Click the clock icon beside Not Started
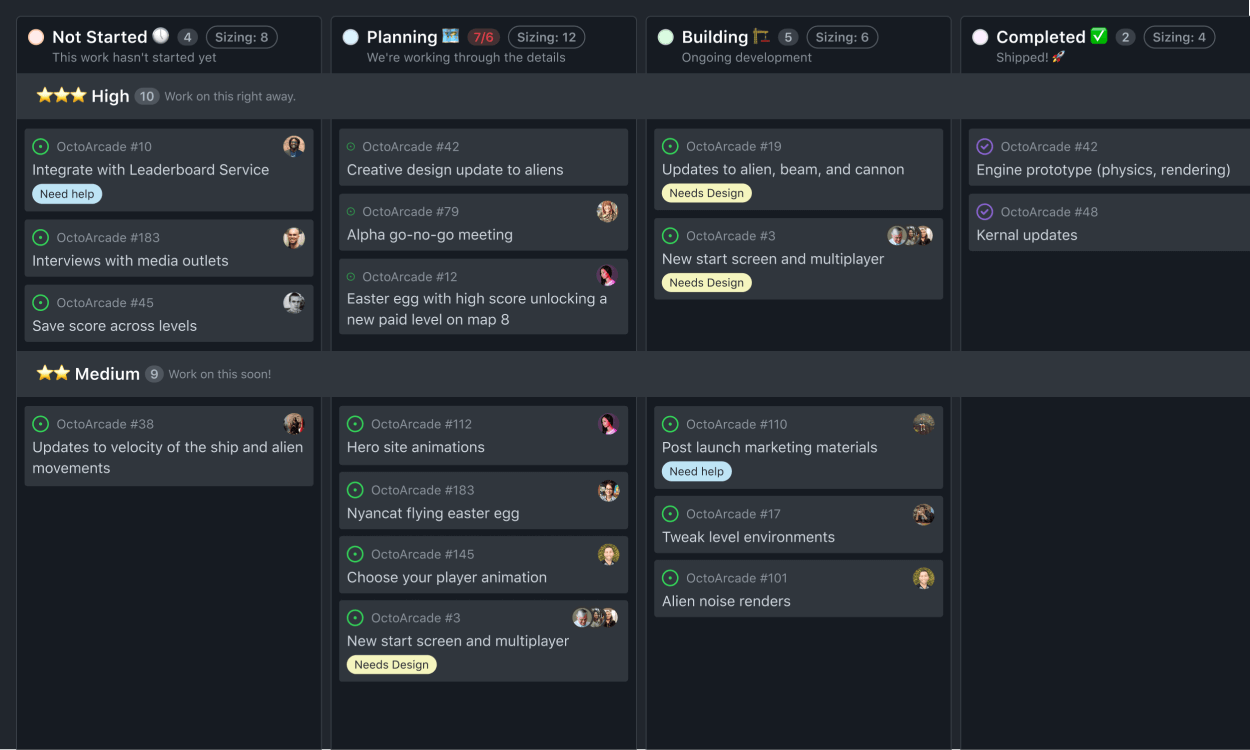Image resolution: width=1250 pixels, height=750 pixels. [x=158, y=36]
